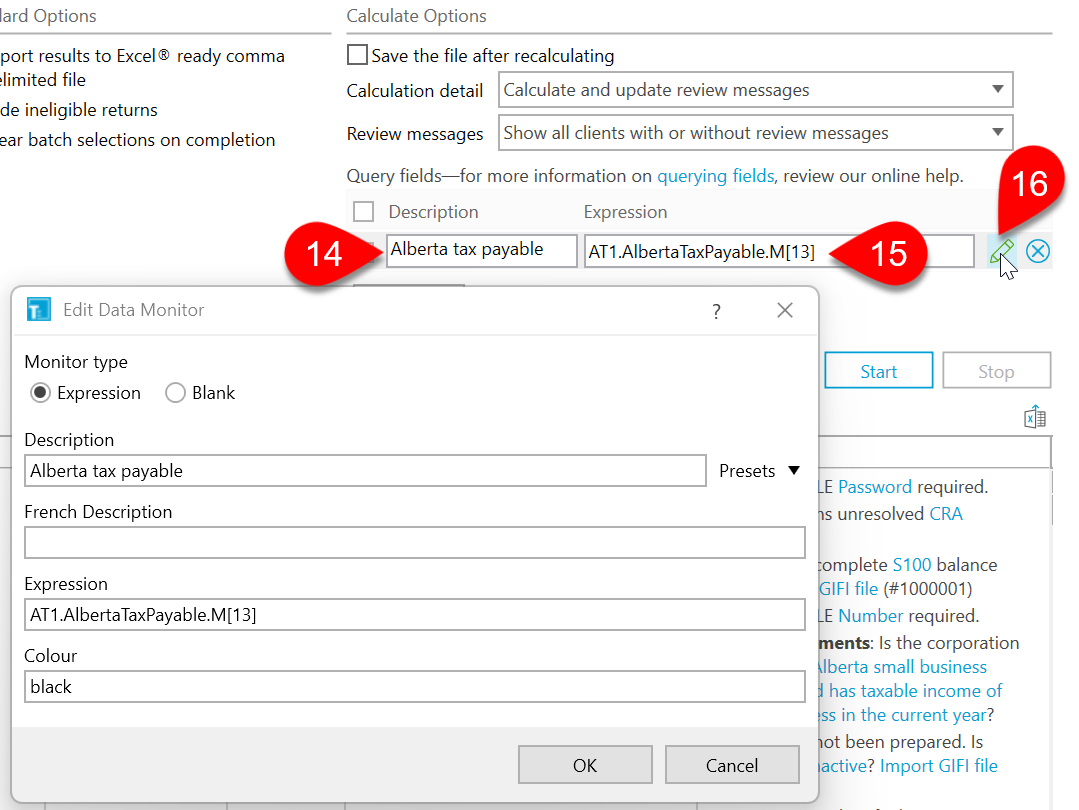Click the CRA link

click(946, 513)
